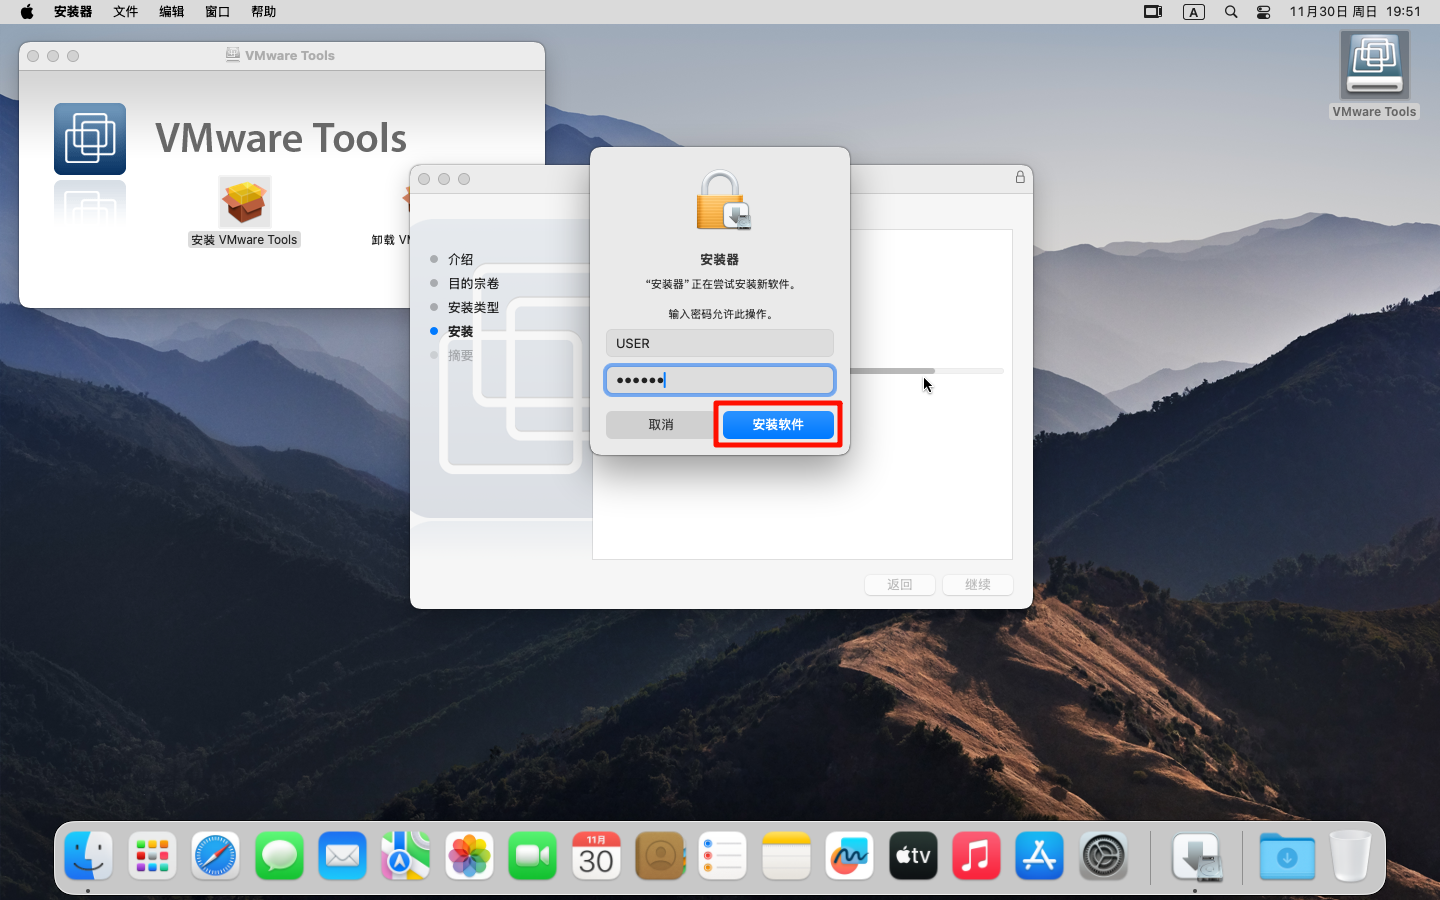Launch Safari from the Dock
The image size is (1440, 900).
point(216,856)
